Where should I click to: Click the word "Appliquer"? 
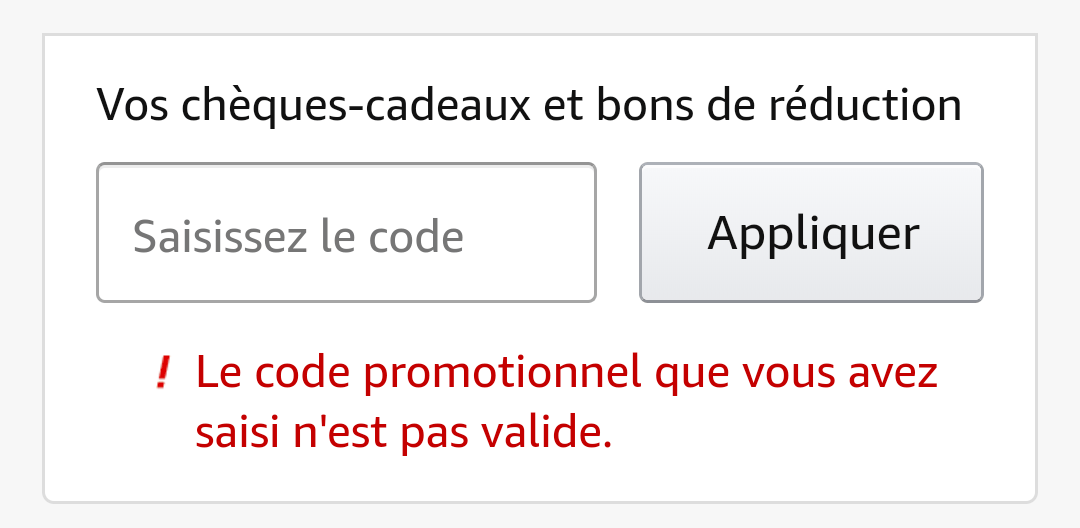813,233
